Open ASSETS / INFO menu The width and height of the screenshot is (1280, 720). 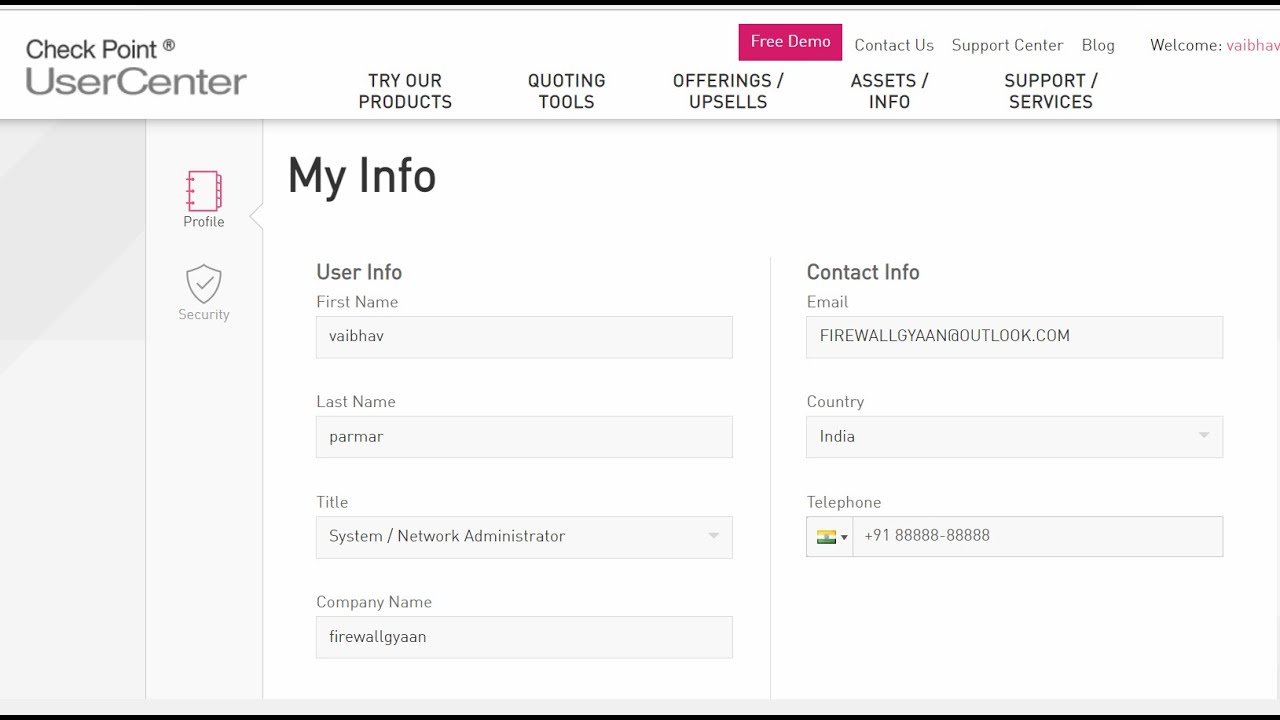pos(889,91)
